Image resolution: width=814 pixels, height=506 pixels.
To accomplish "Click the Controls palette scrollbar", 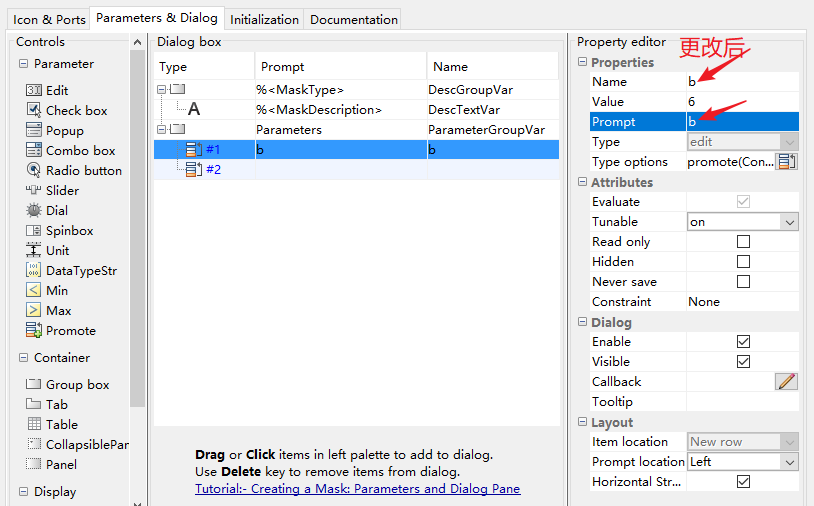I will 137,228.
